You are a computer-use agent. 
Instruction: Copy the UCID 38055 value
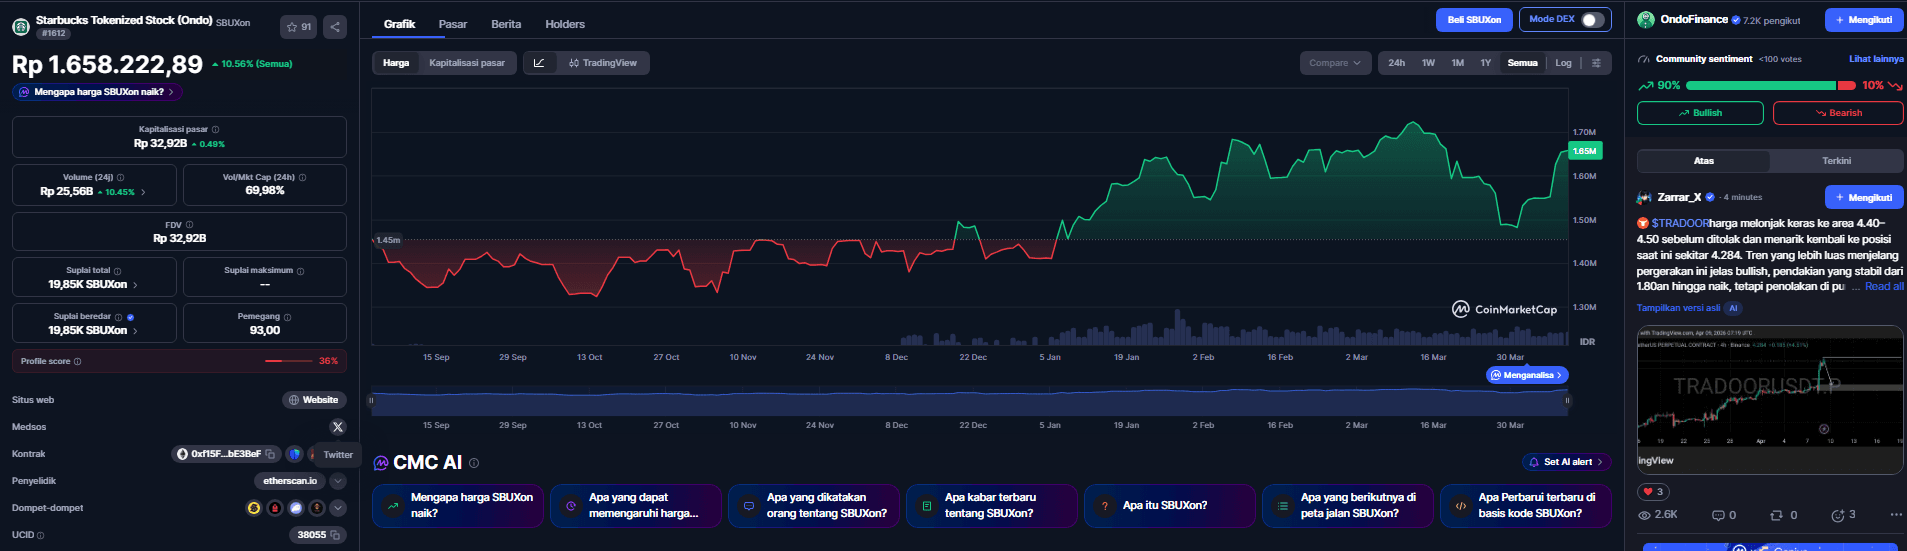tap(335, 535)
